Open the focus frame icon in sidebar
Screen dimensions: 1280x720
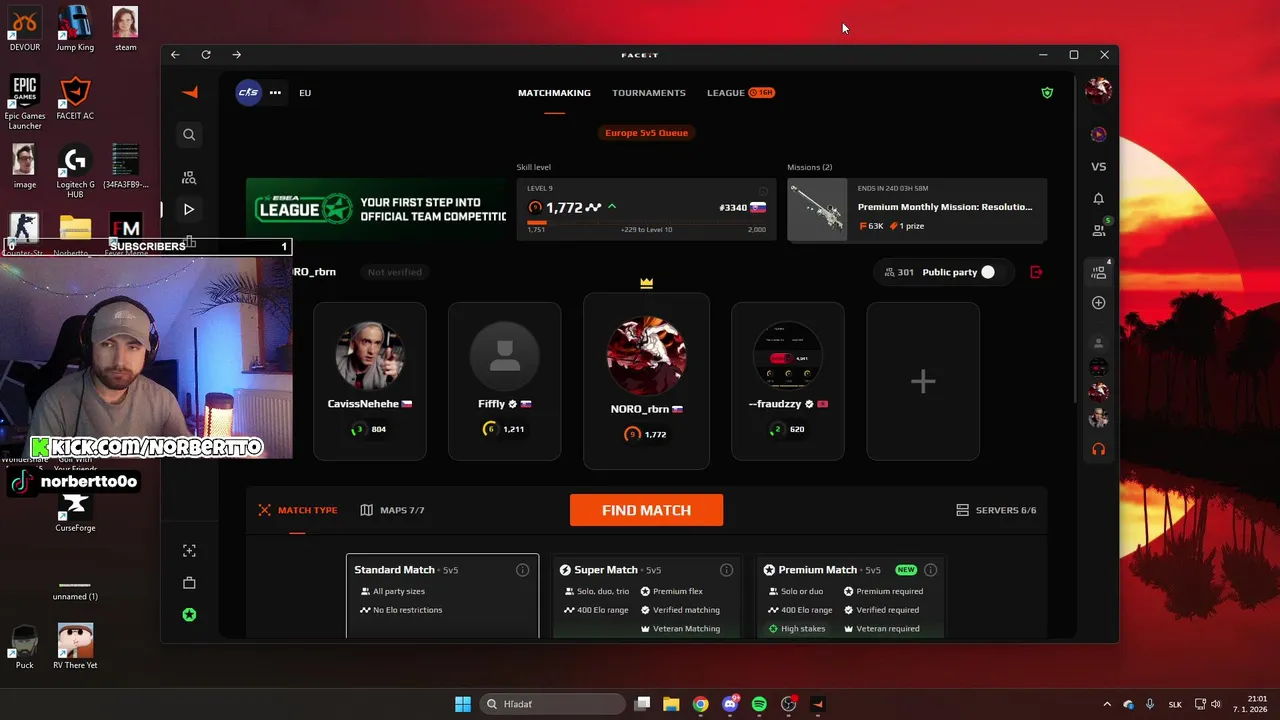[189, 551]
